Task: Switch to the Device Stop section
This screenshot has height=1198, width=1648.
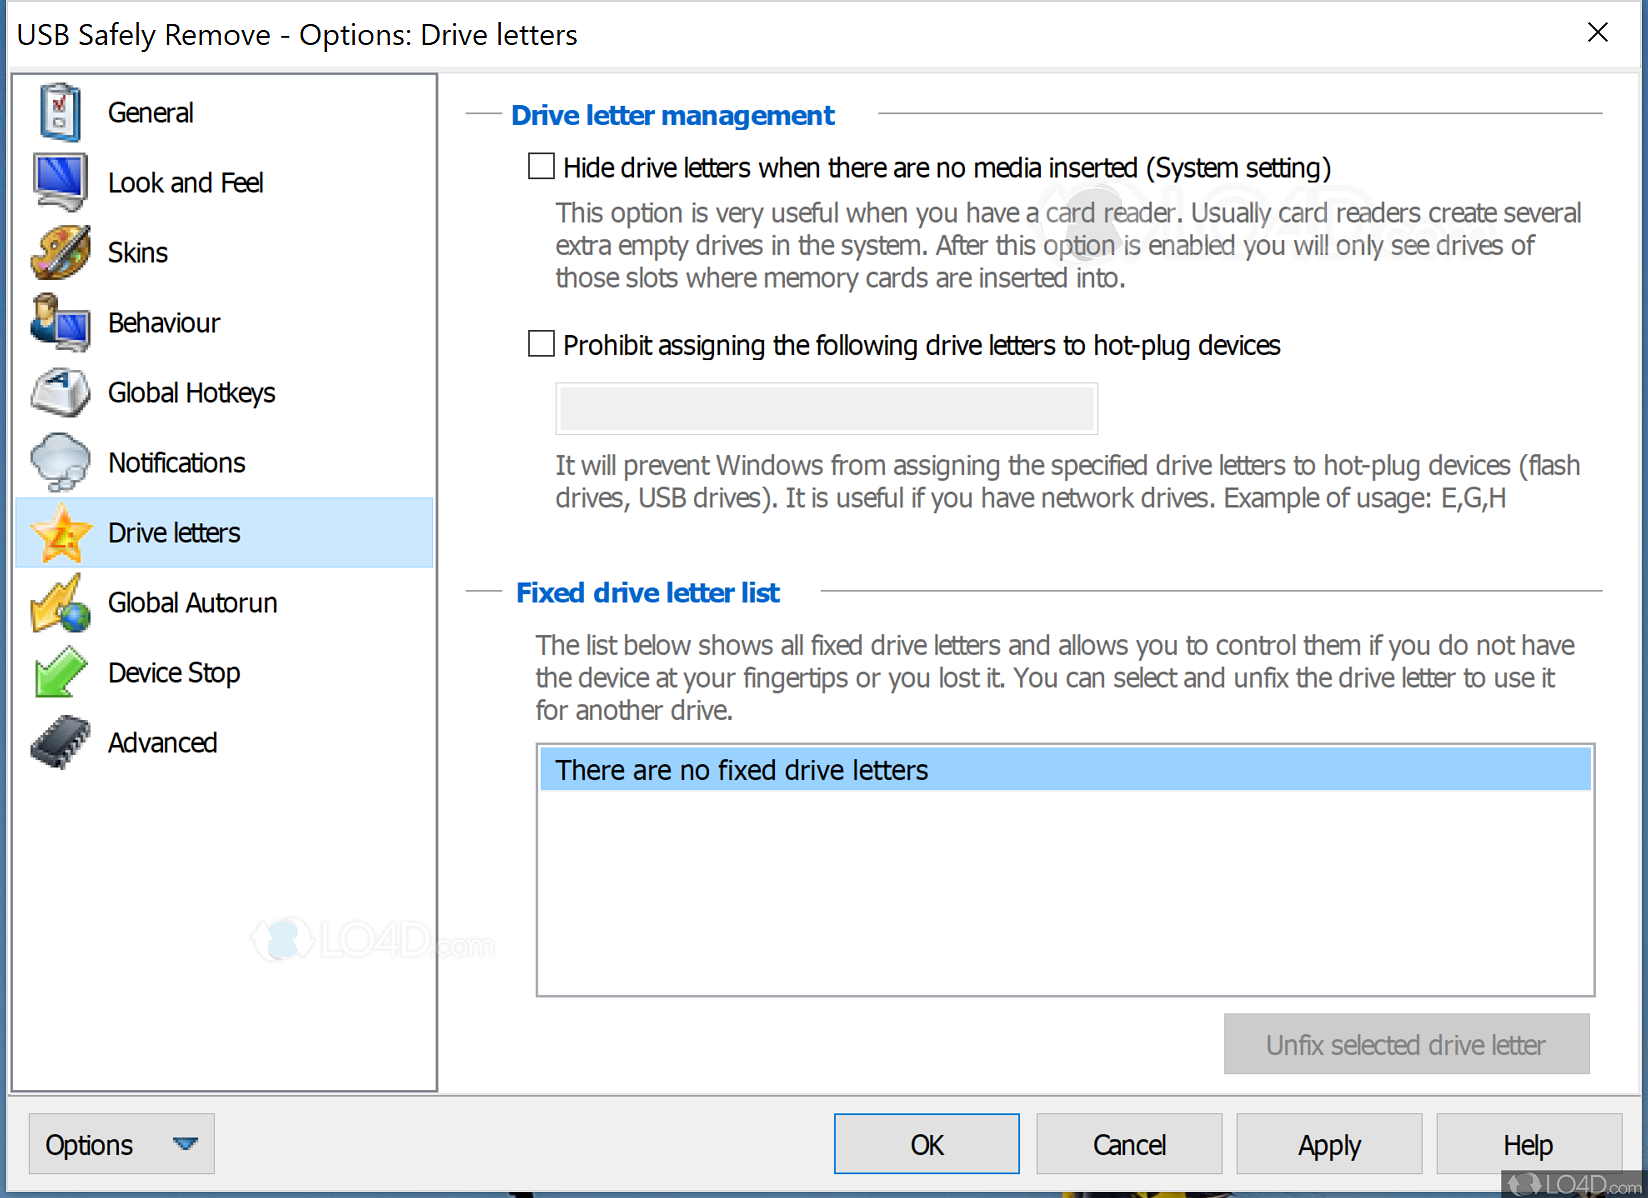Action: coord(173,672)
